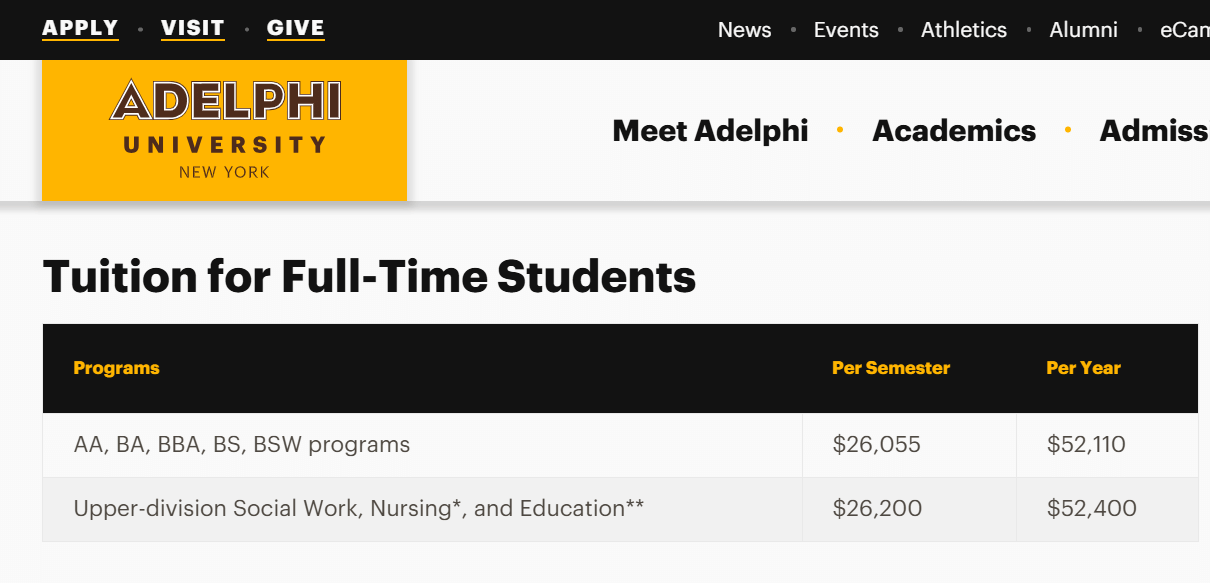Open the News page

(744, 30)
